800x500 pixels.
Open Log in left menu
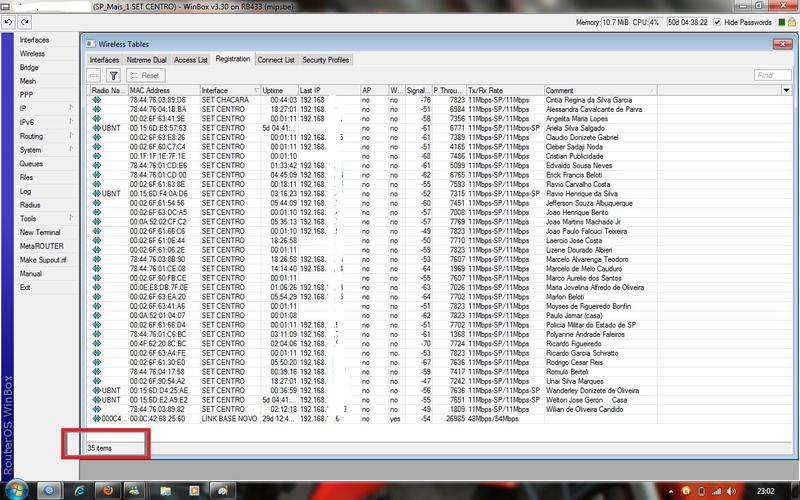pos(25,191)
